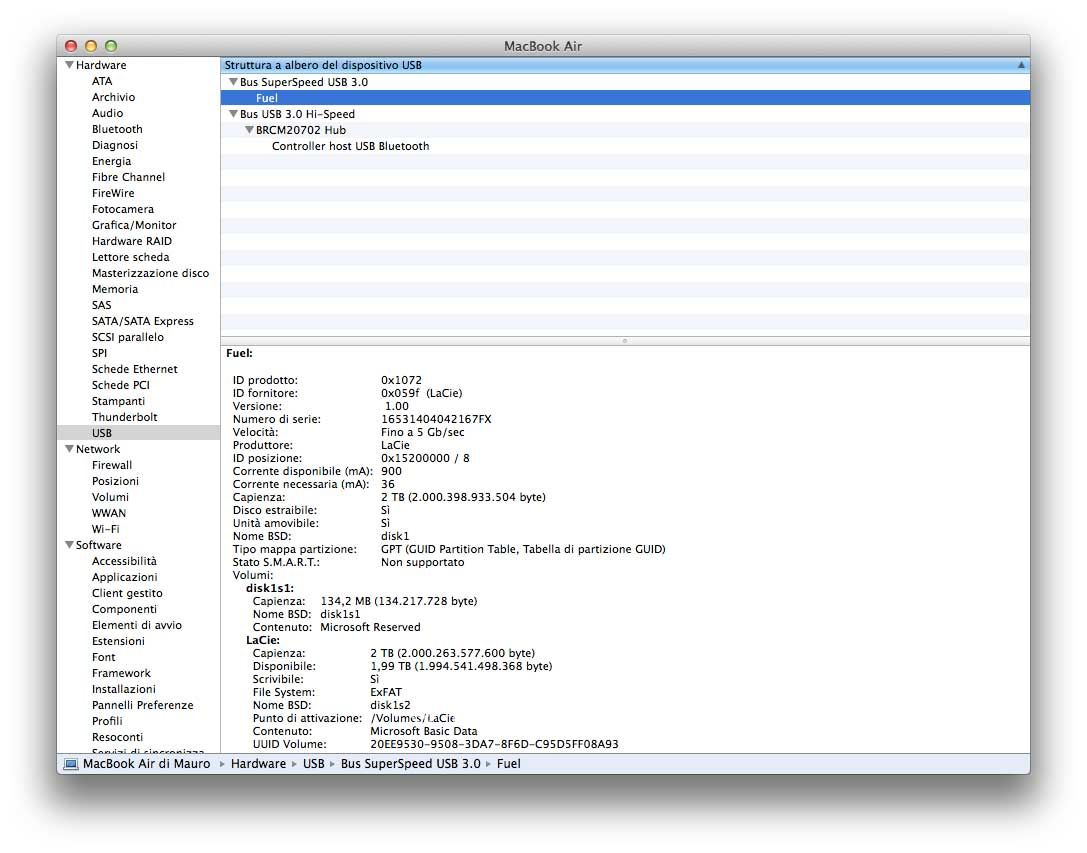
Task: Open the Wi-Fi network section
Action: pos(107,529)
